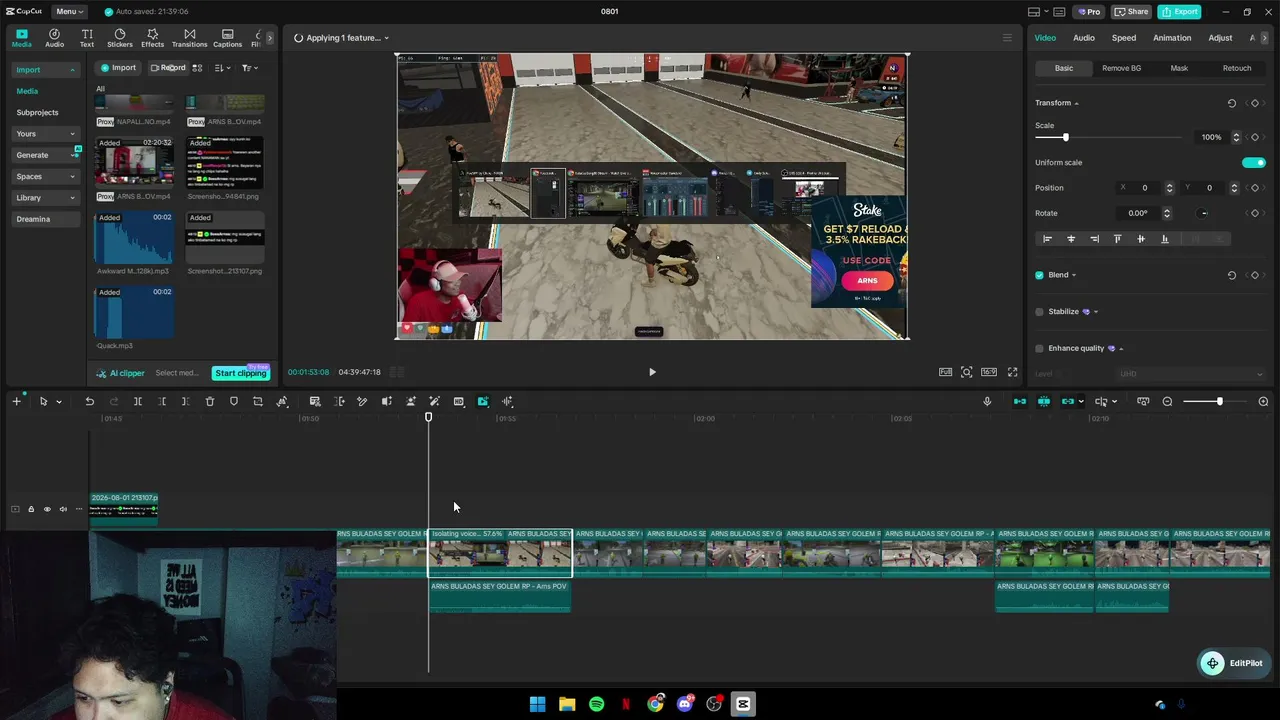Open the selection tool mode dropdown

click(59, 402)
